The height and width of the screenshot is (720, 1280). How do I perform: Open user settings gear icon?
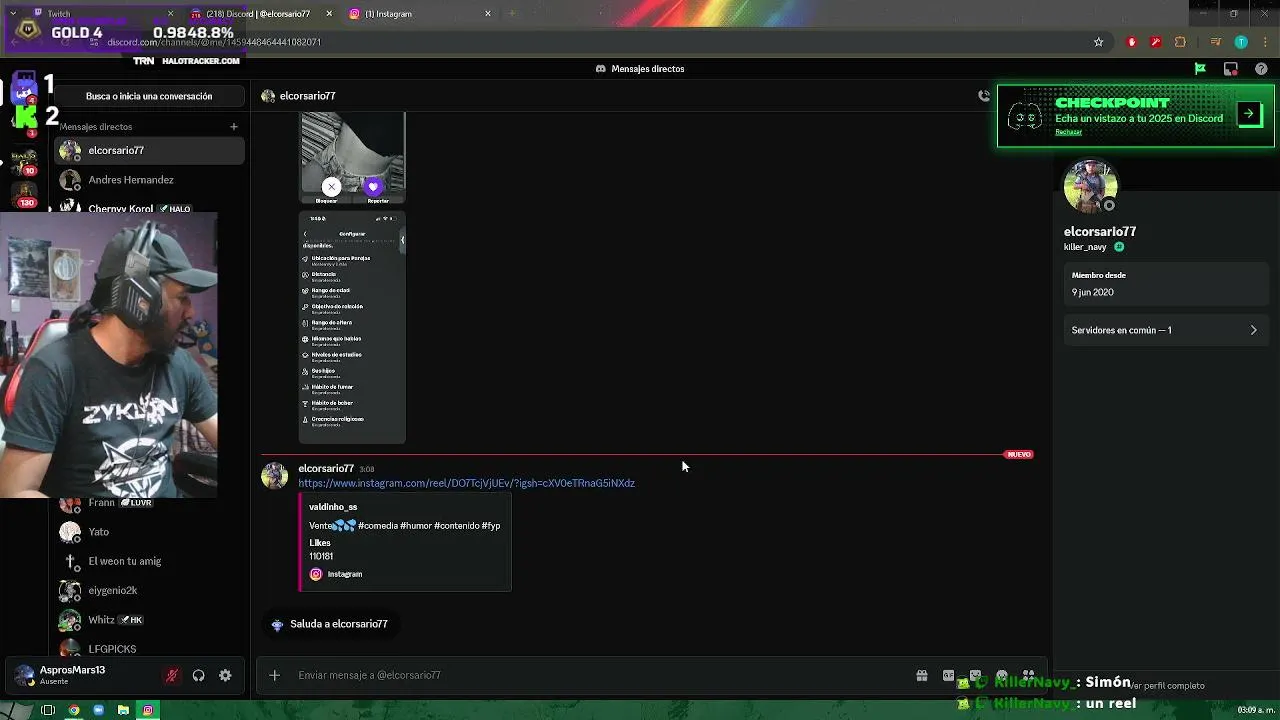point(225,676)
